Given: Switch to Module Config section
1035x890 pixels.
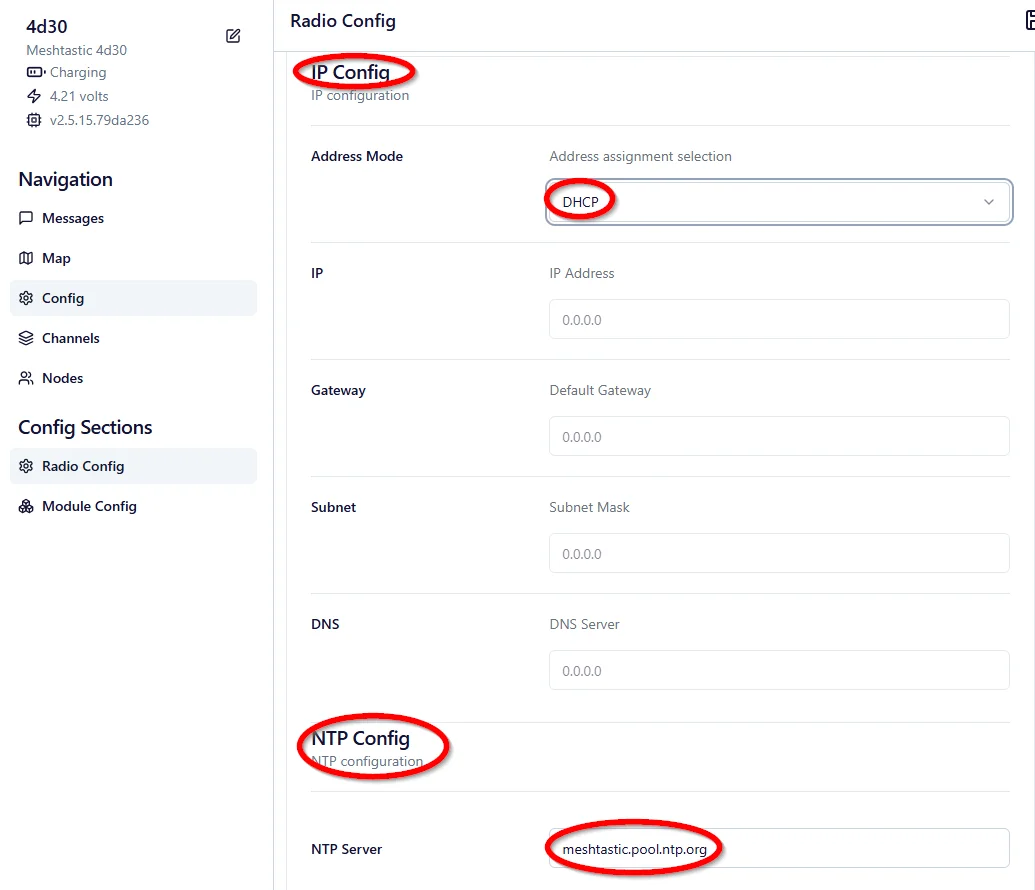Looking at the screenshot, I should 133,506.
